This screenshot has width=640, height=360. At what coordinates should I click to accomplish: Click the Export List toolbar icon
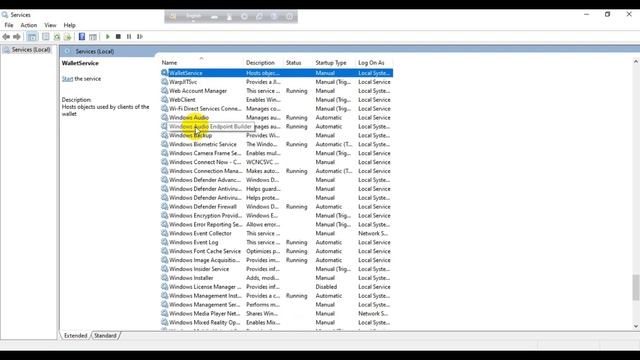[x=67, y=37]
